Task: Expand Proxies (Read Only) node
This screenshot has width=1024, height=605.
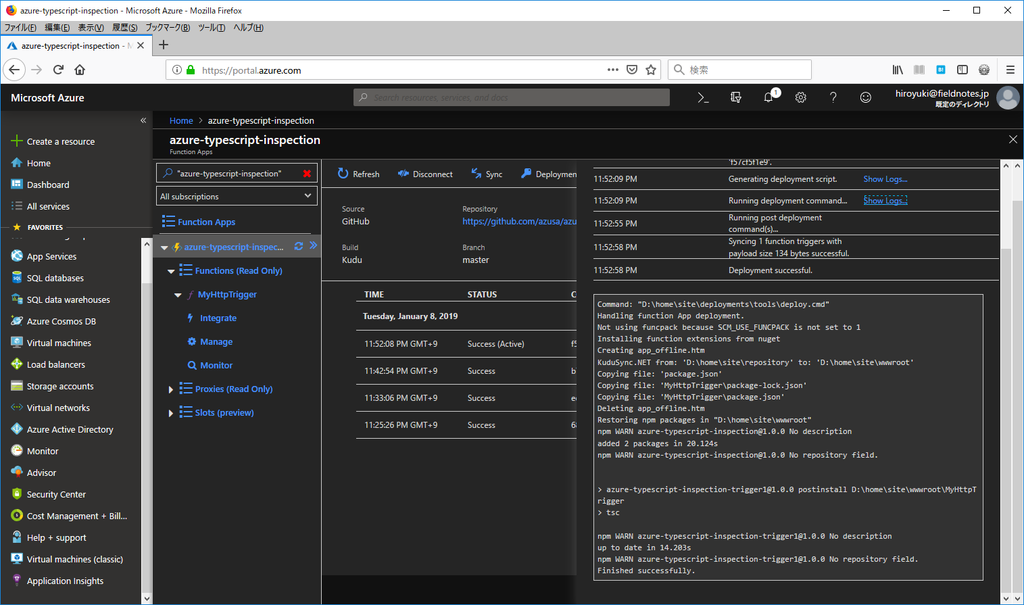Action: tap(171, 389)
